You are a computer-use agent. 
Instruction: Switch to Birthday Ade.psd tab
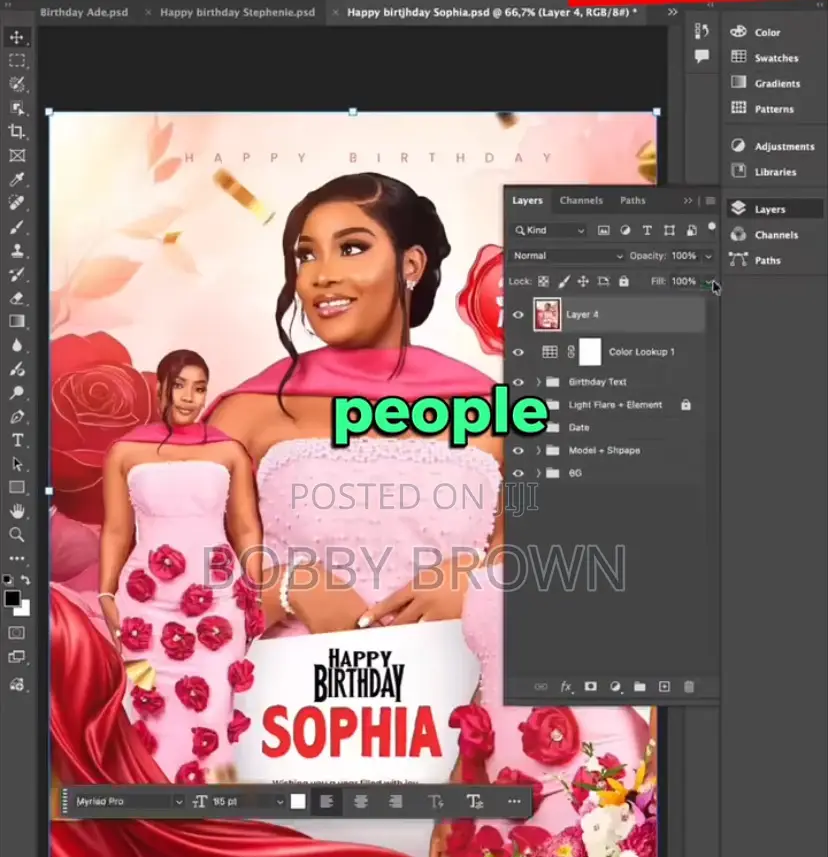(84, 12)
